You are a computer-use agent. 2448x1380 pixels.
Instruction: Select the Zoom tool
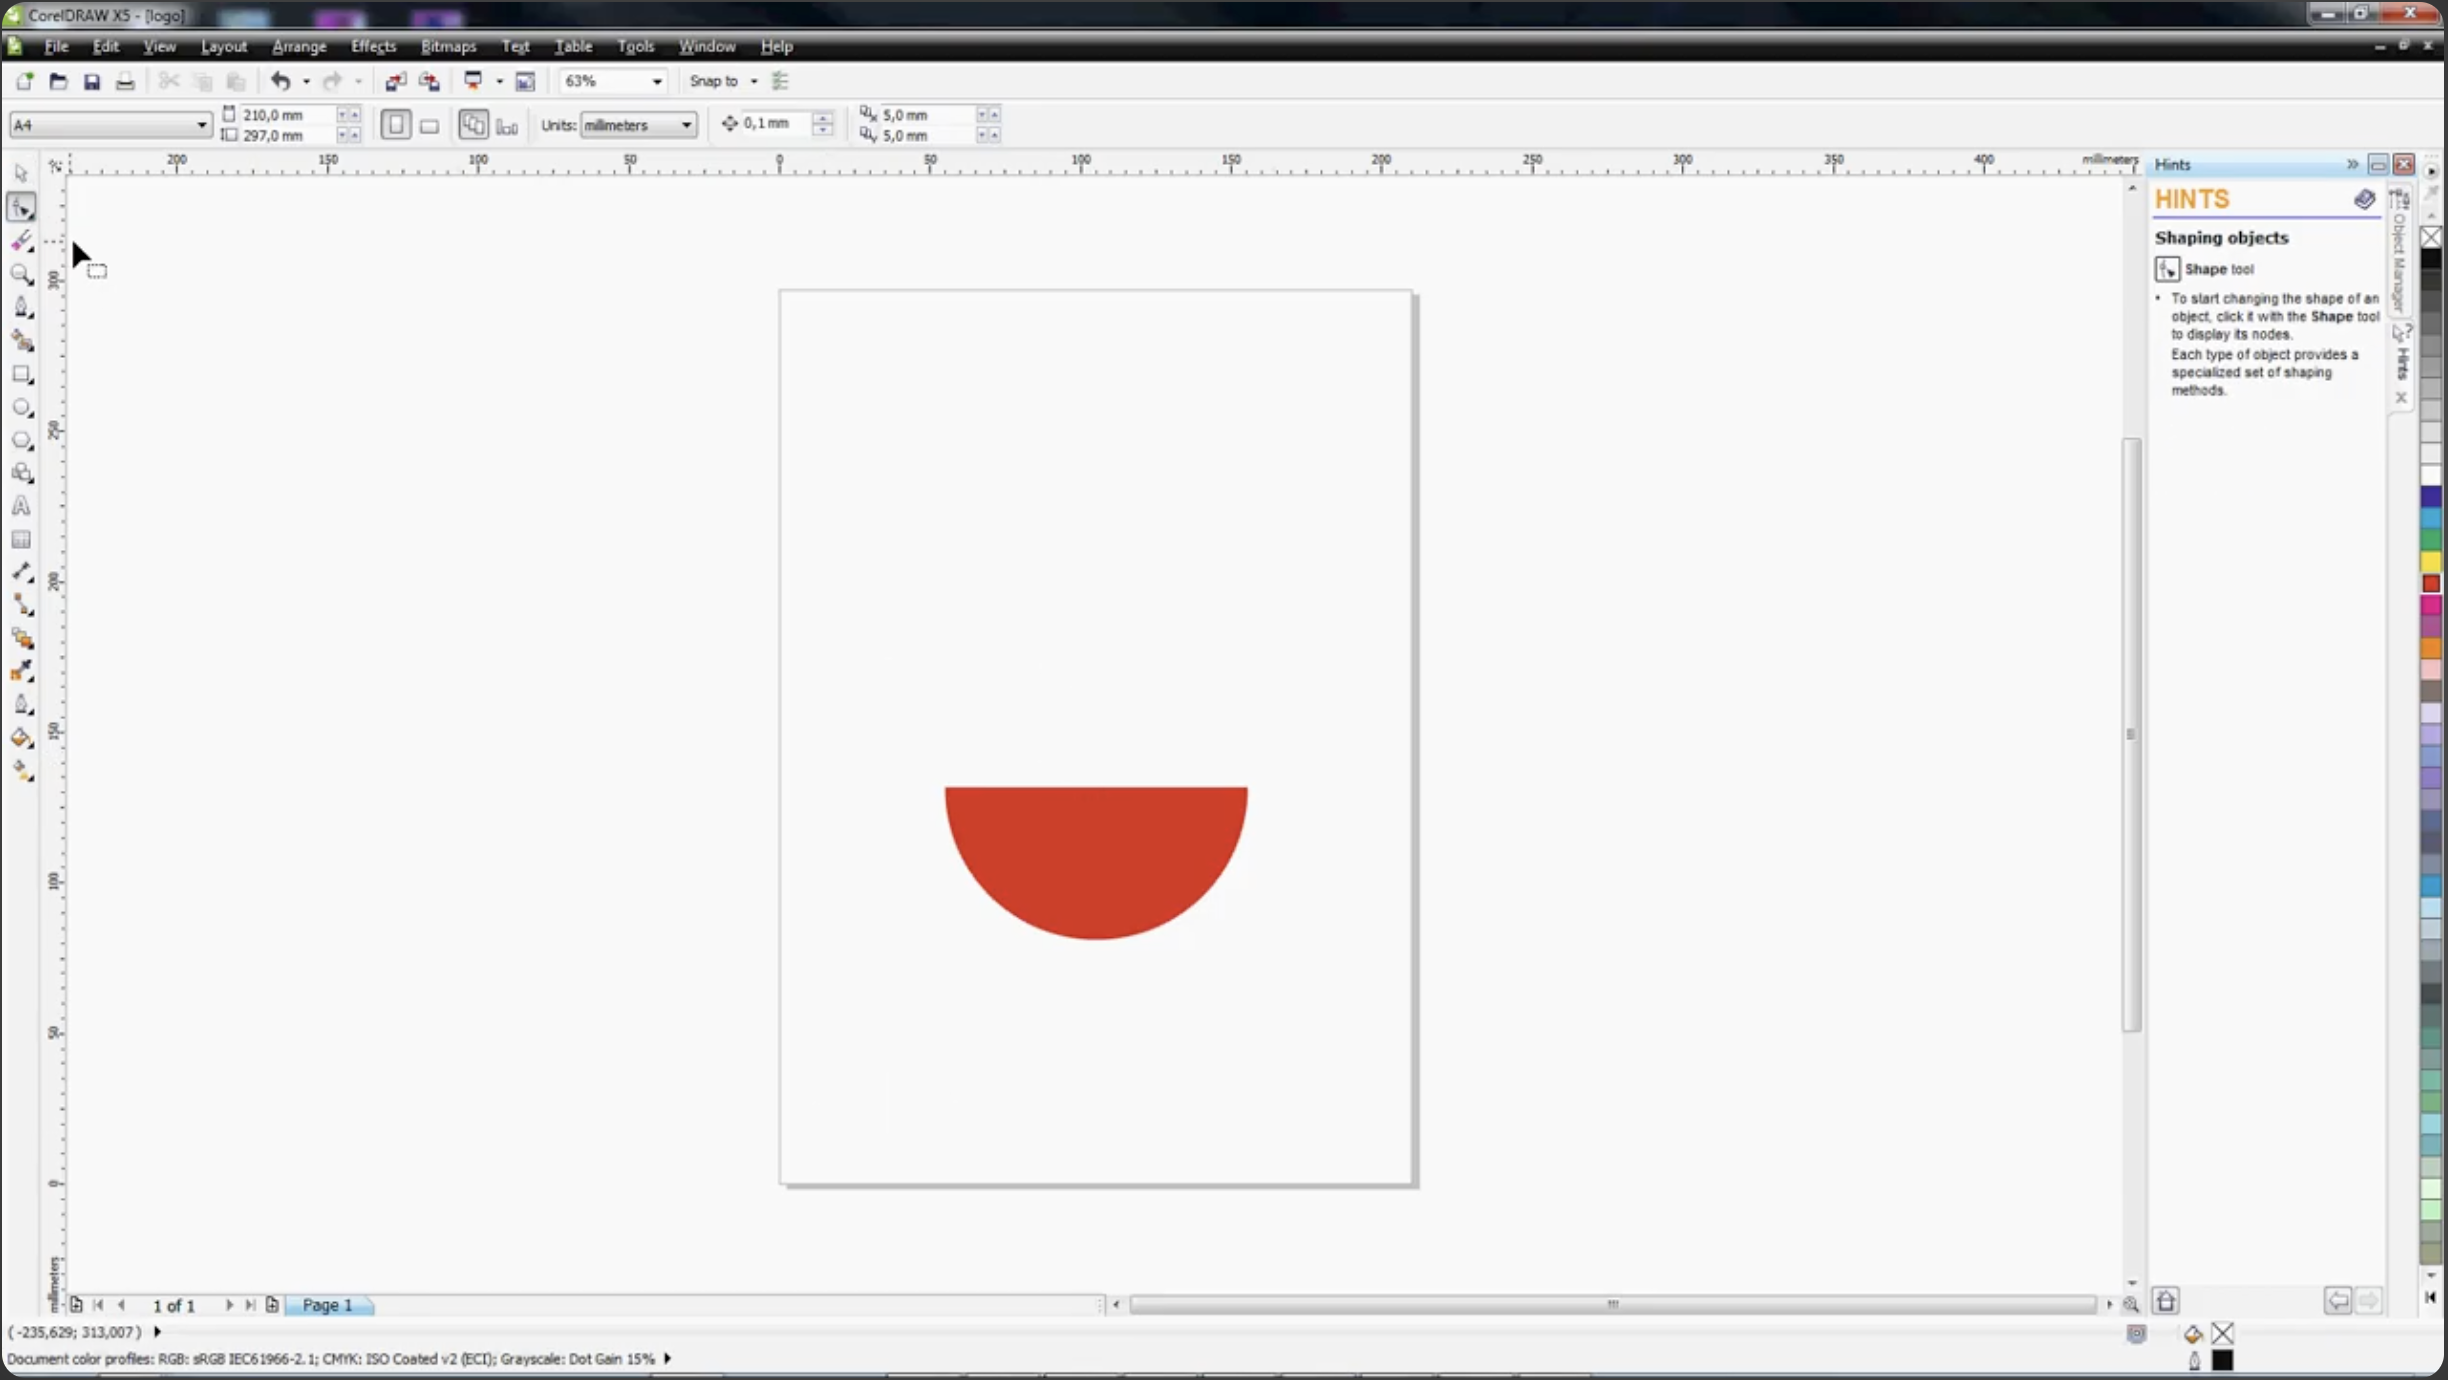[21, 274]
